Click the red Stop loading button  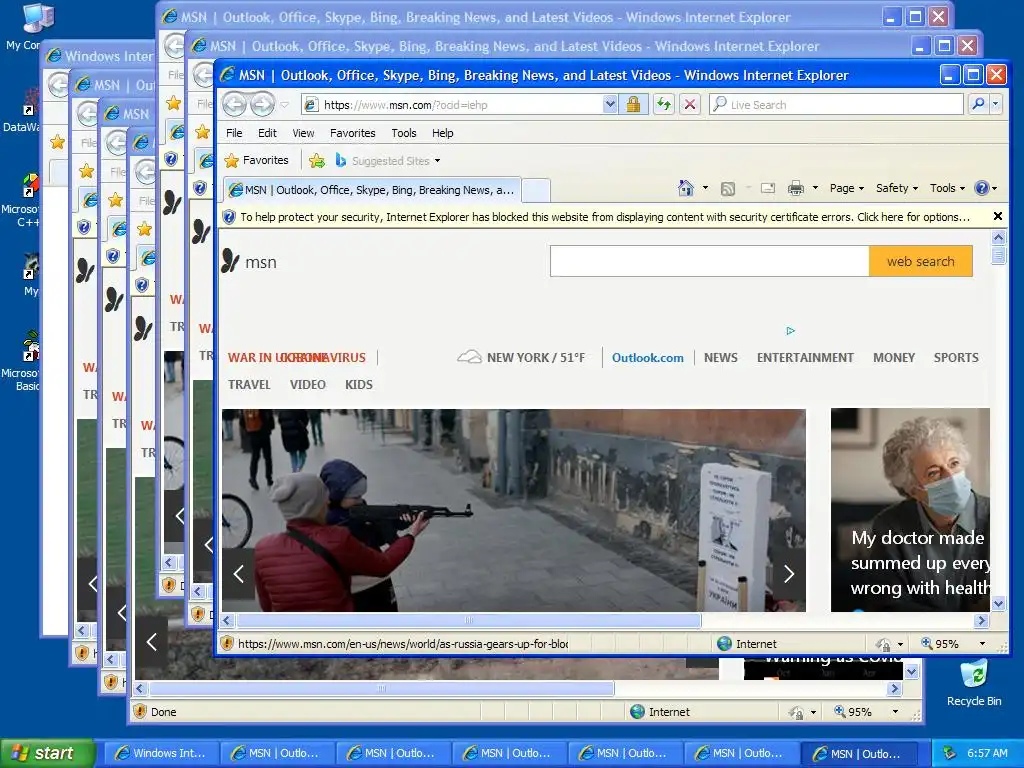pyautogui.click(x=690, y=104)
